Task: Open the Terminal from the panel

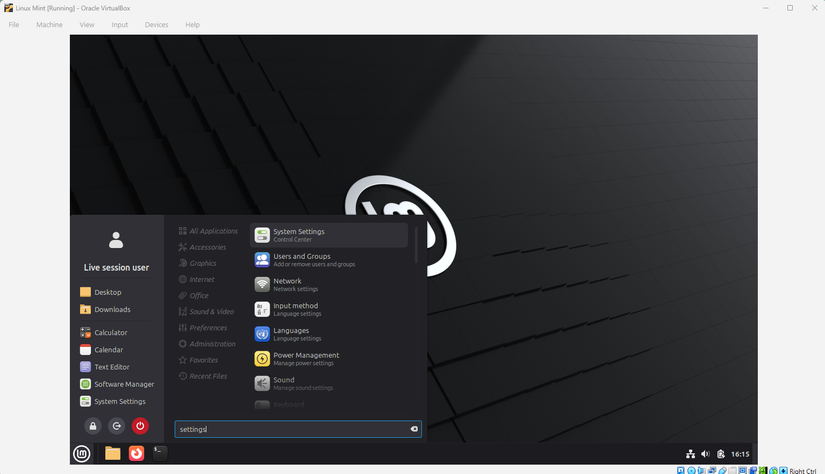Action: tap(160, 453)
